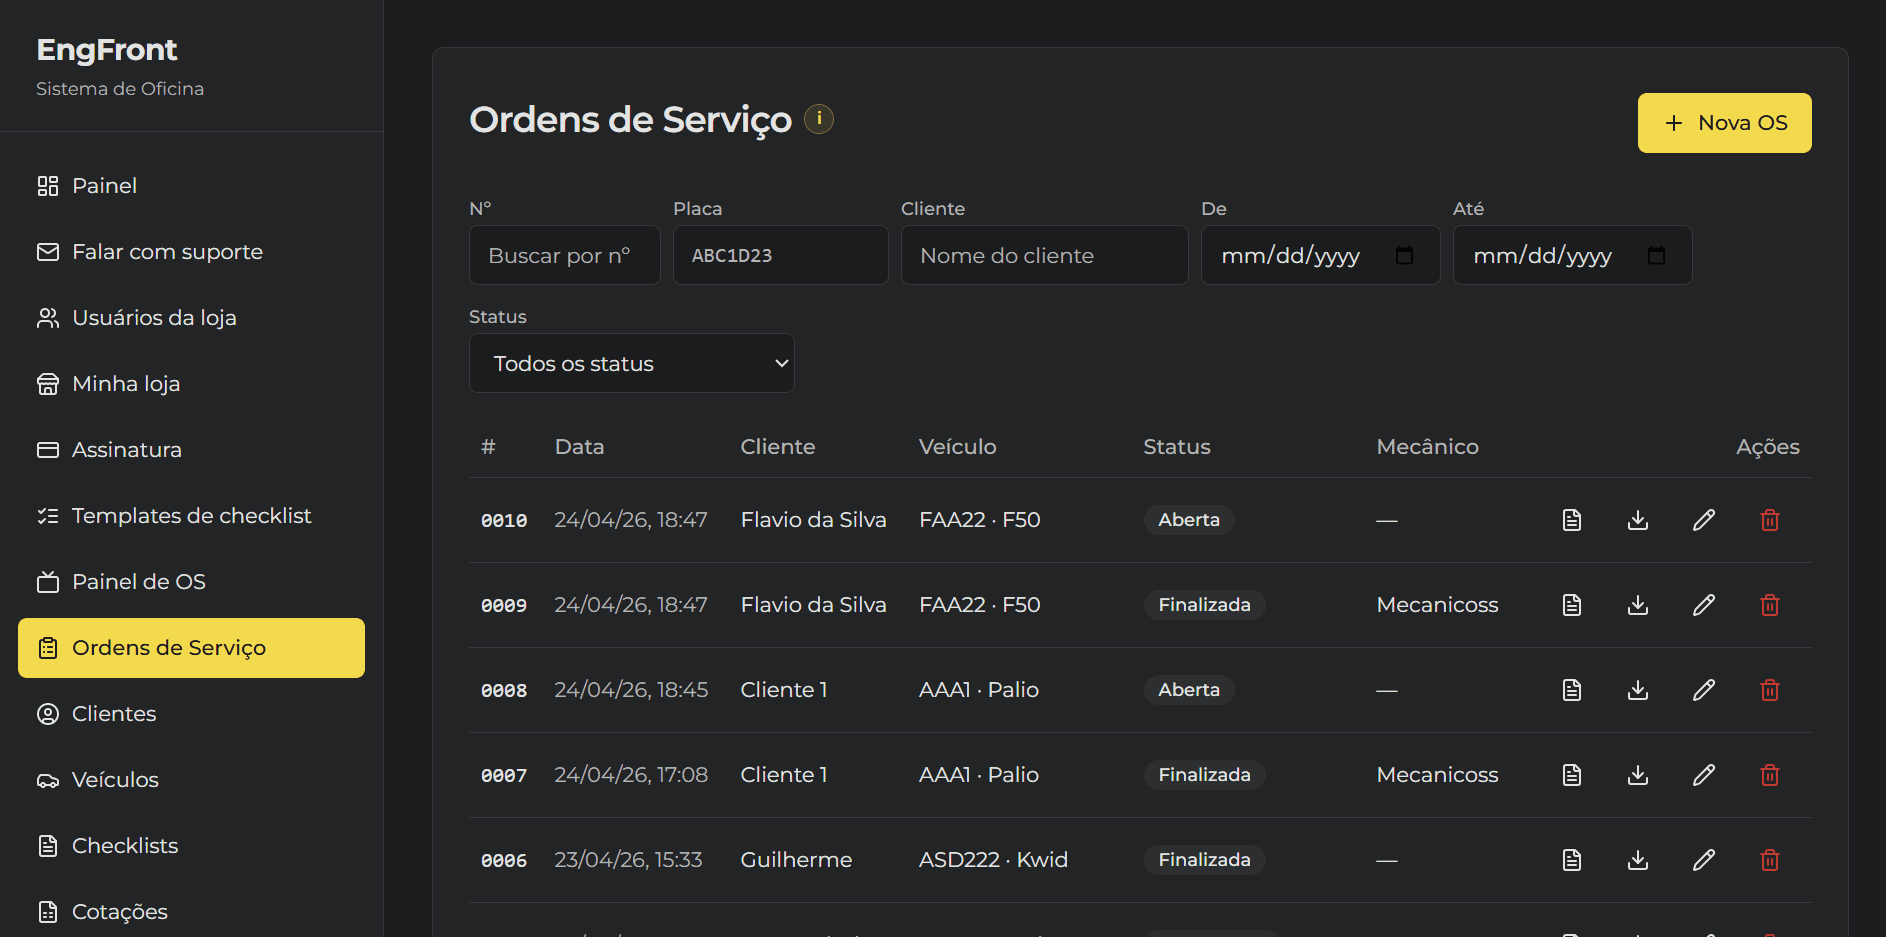
Task: Click the Placa field showing ABC1D23
Action: point(780,255)
